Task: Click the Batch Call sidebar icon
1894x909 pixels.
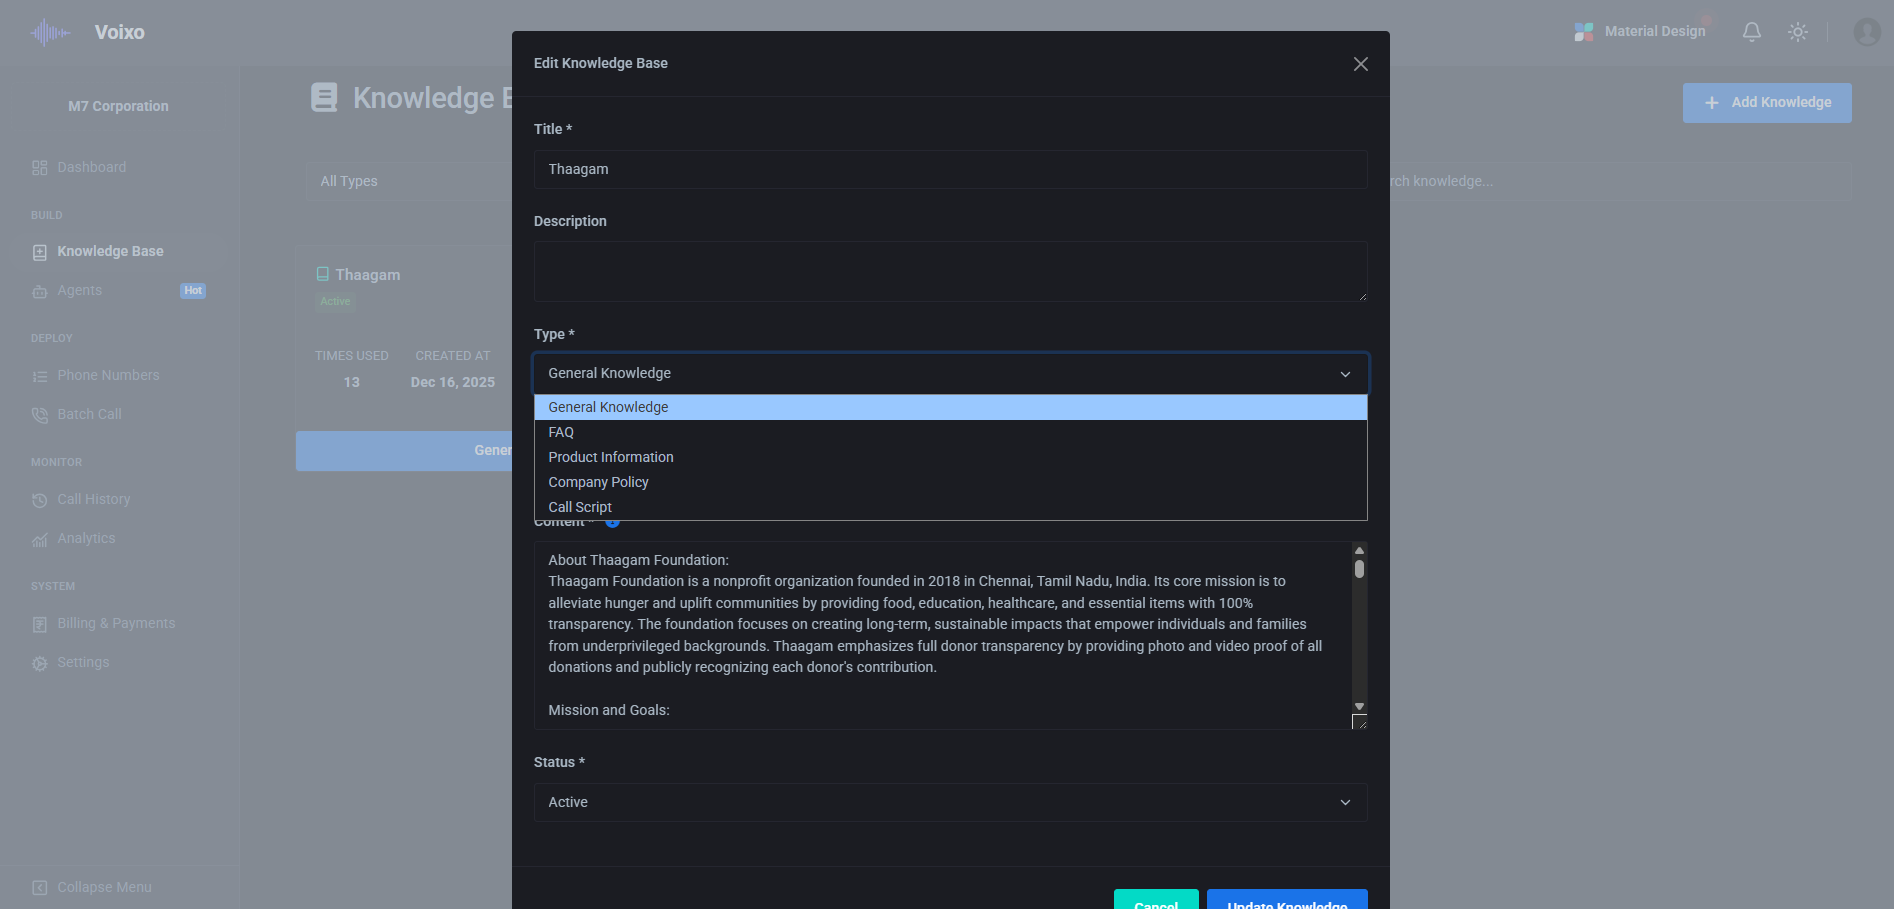Action: [40, 414]
